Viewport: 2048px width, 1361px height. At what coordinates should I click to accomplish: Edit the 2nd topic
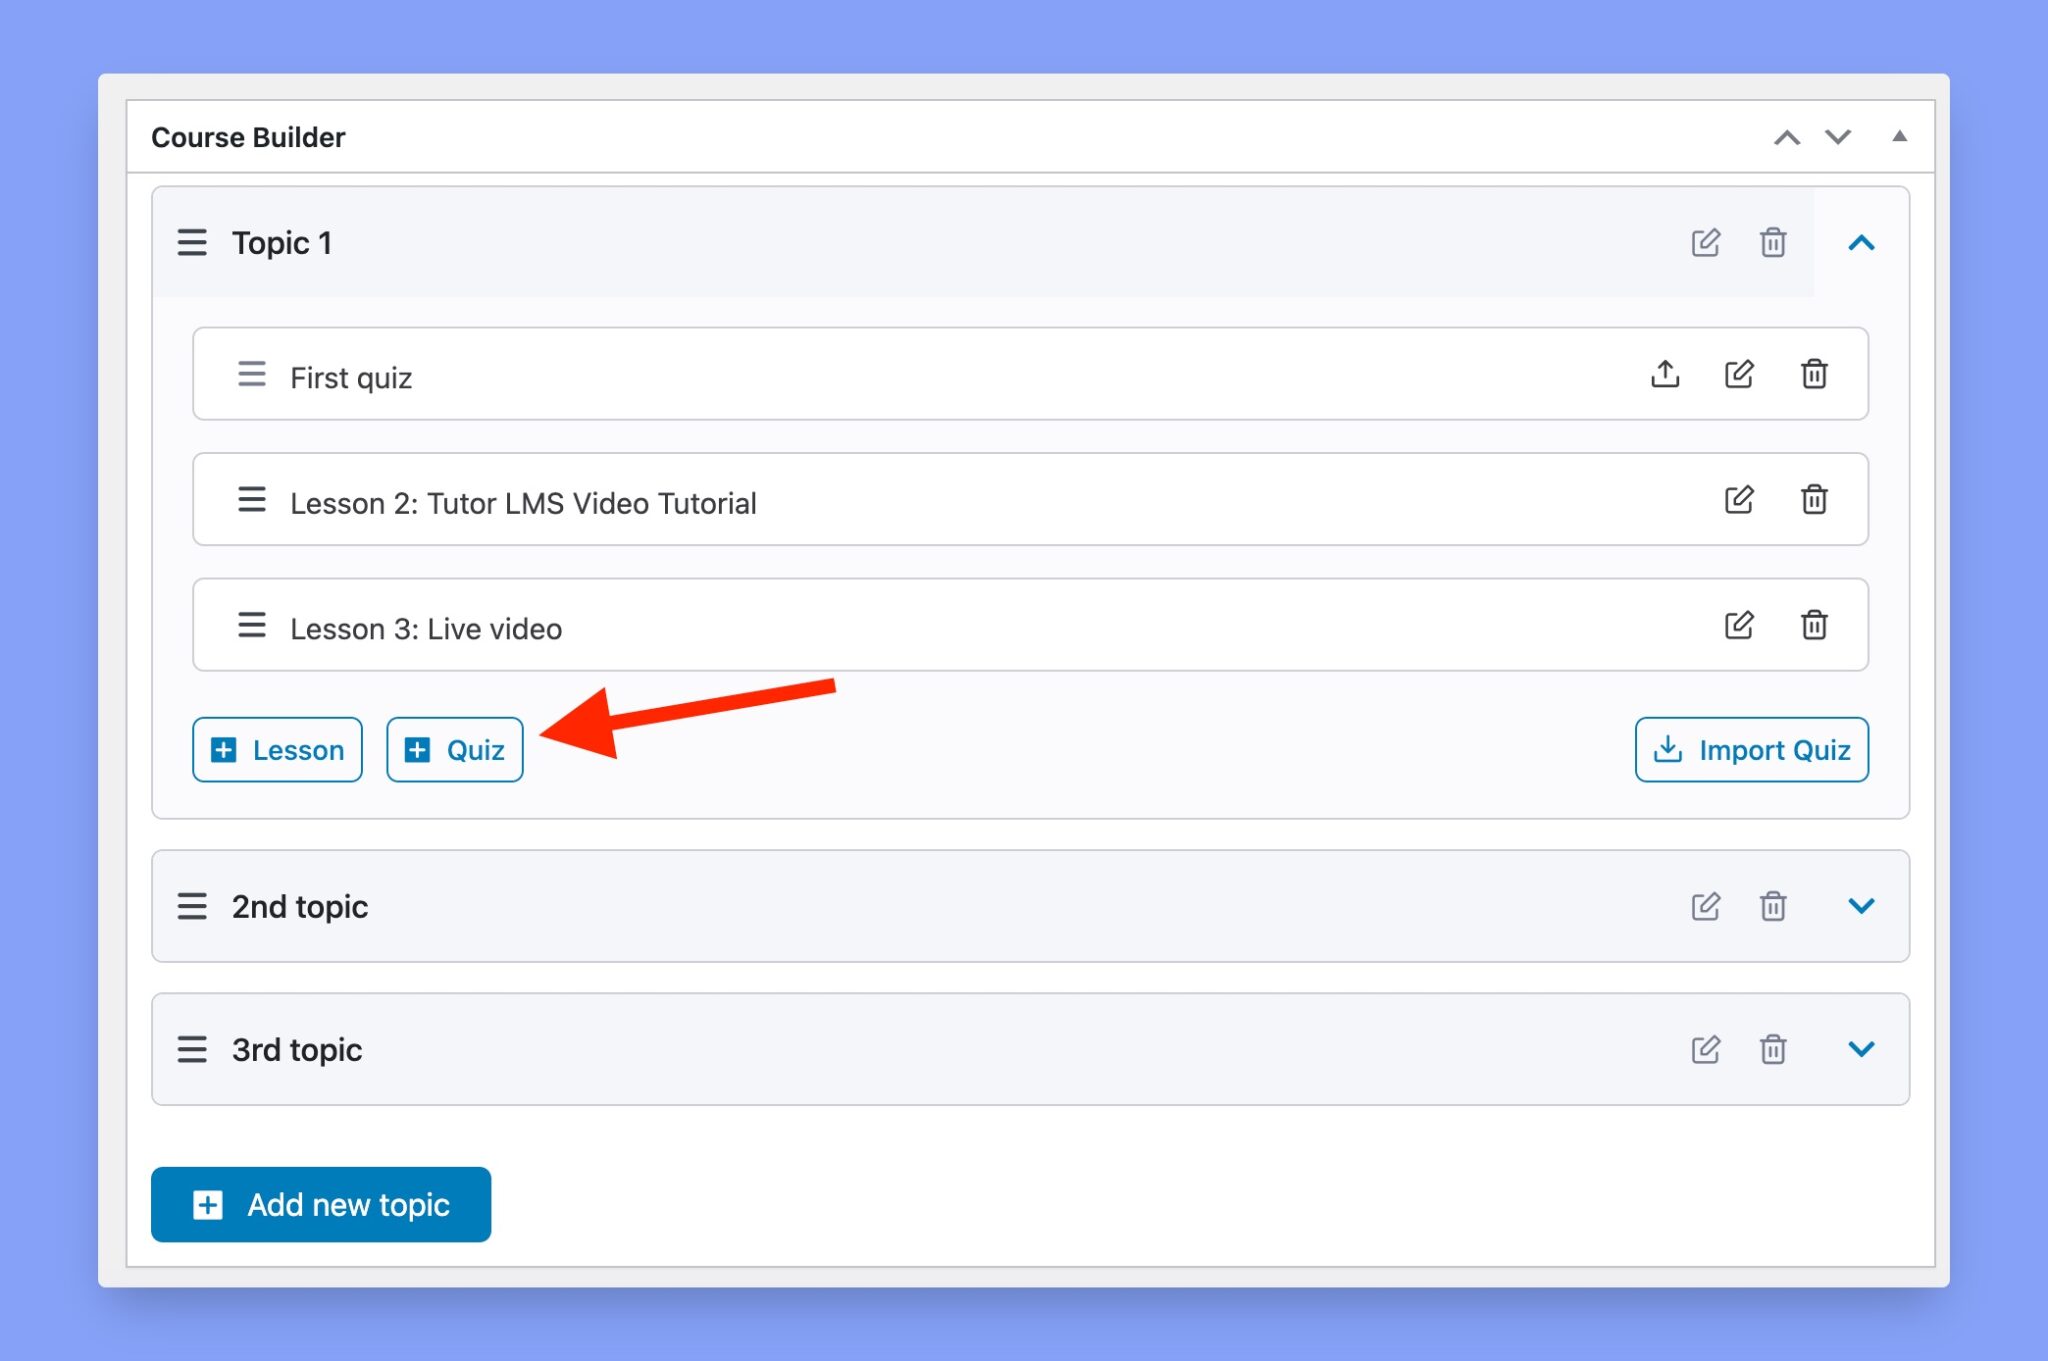pyautogui.click(x=1705, y=906)
